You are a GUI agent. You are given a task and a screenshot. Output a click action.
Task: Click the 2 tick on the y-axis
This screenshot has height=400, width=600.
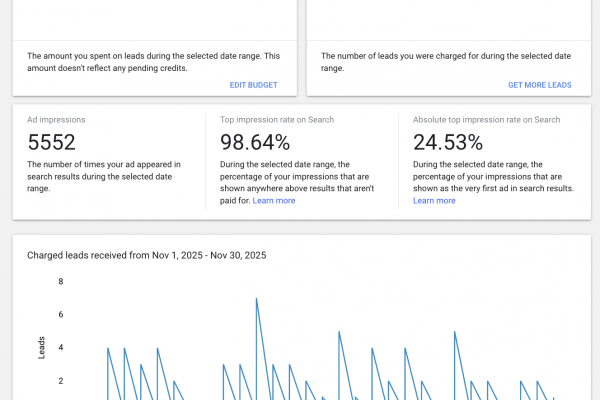[x=60, y=381]
